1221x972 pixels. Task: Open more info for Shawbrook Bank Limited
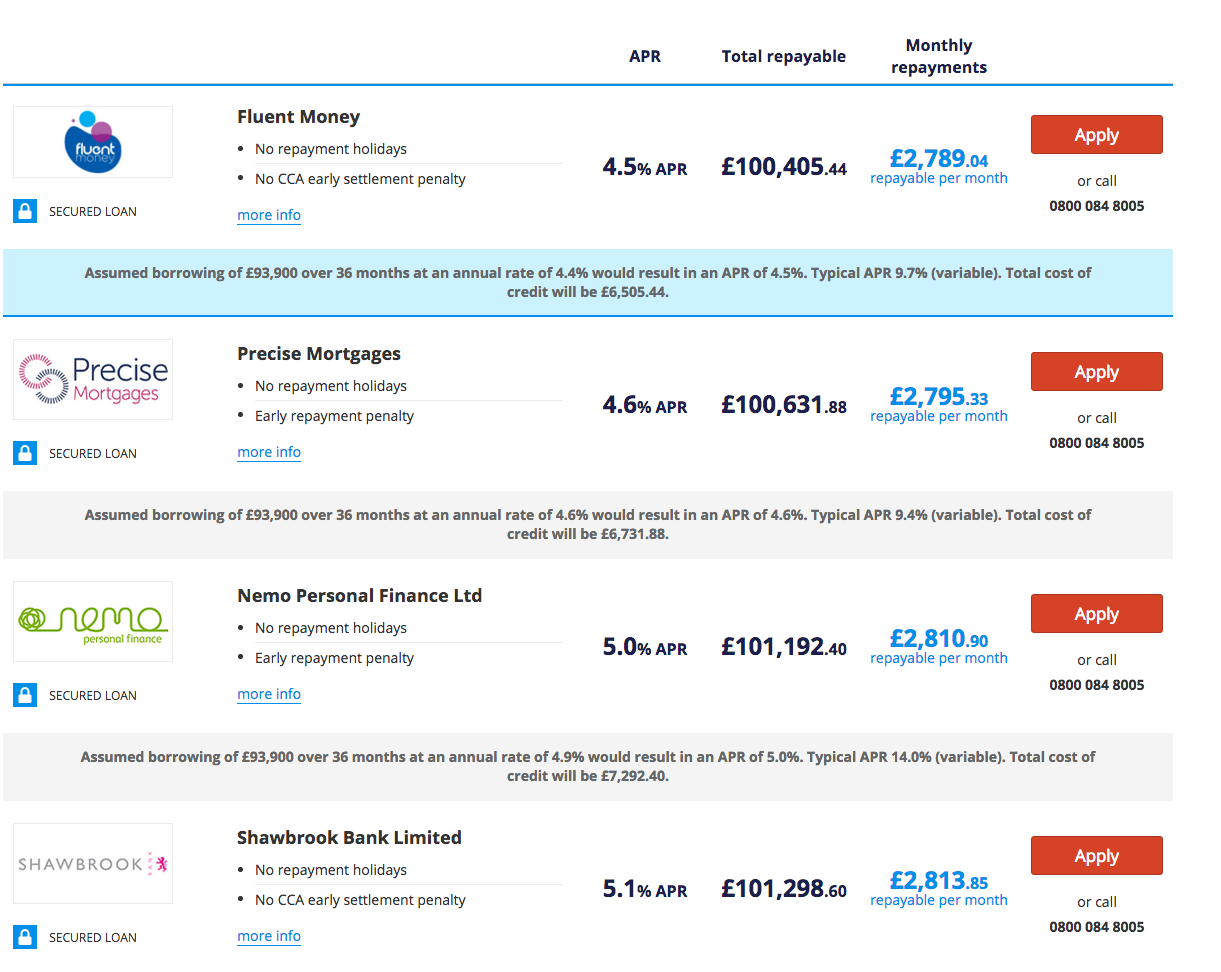click(269, 936)
